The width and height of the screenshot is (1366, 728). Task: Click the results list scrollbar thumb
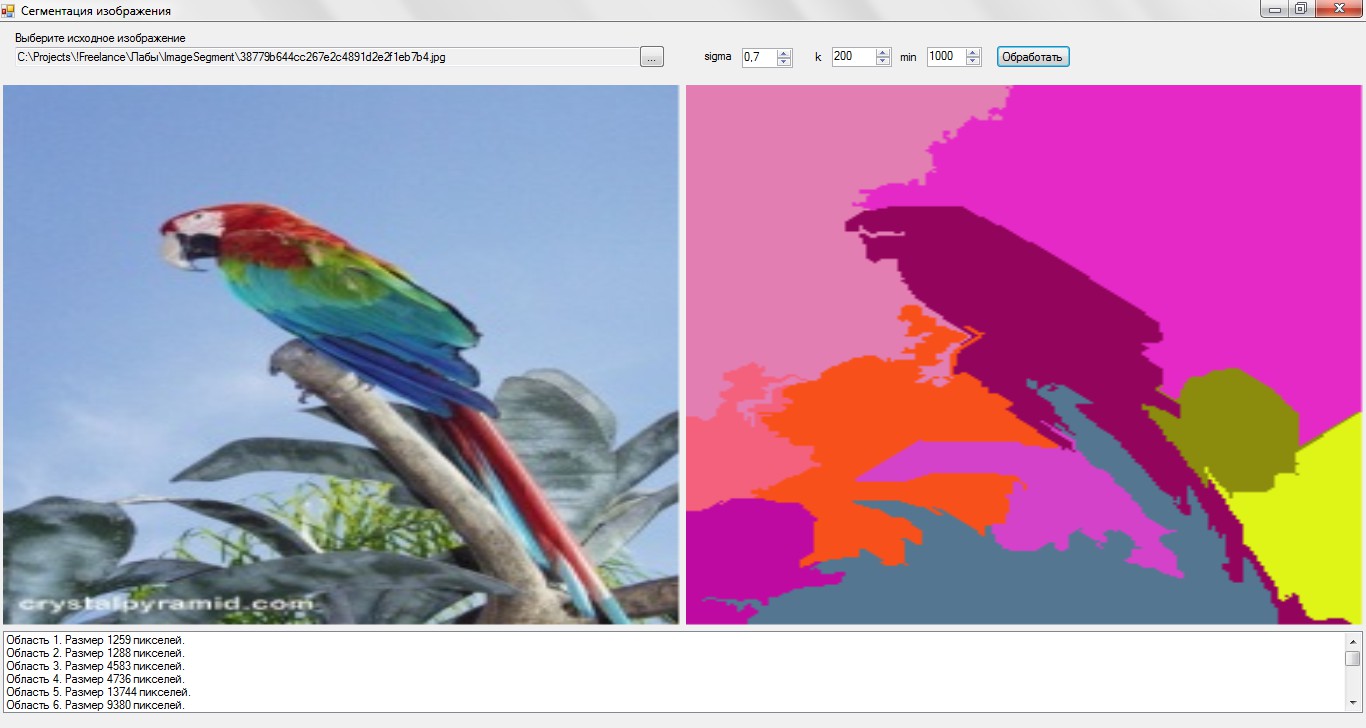pyautogui.click(x=1353, y=658)
